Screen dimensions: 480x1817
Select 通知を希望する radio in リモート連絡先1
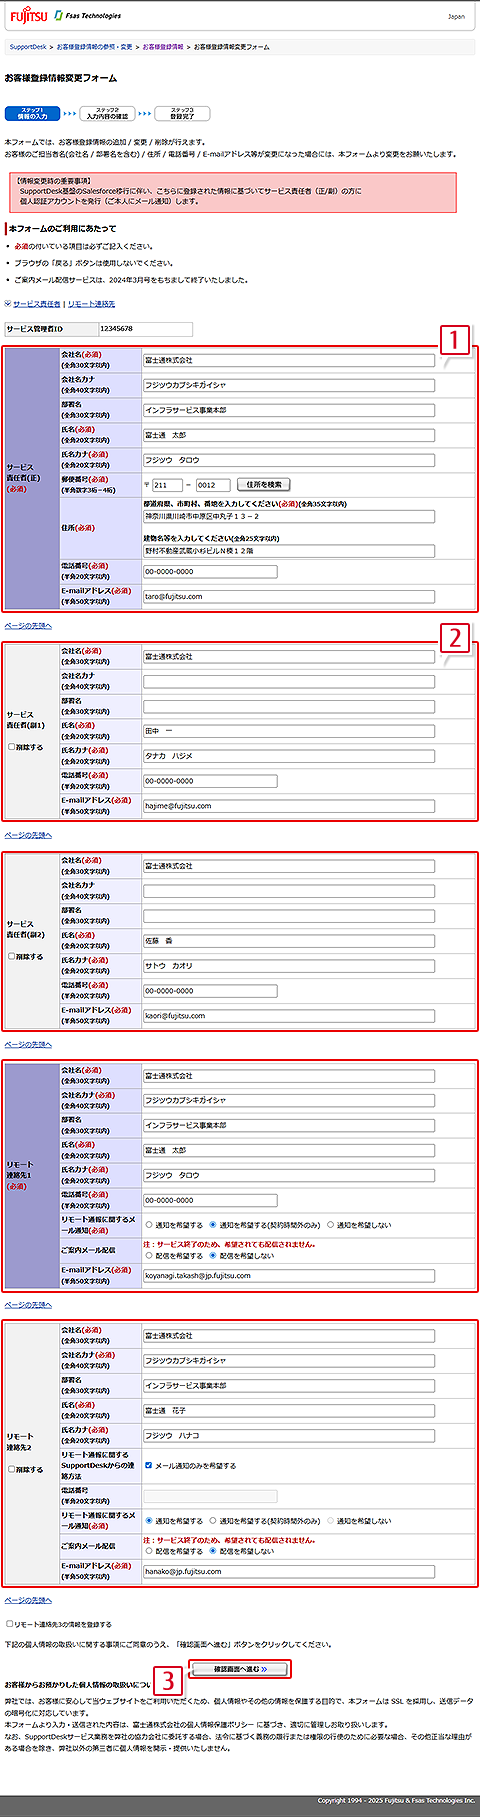(x=149, y=1225)
